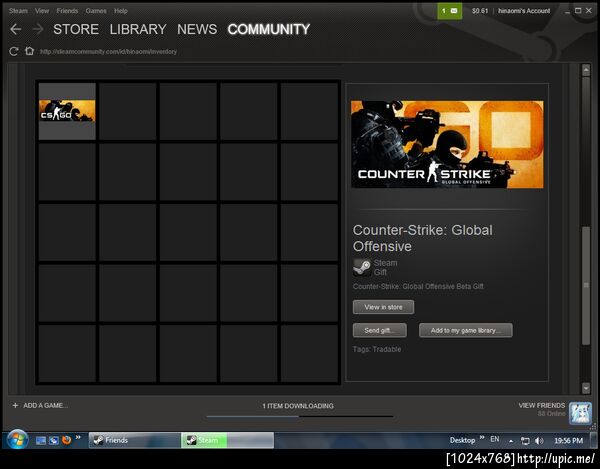Click the inventory URL address field

tap(108, 51)
